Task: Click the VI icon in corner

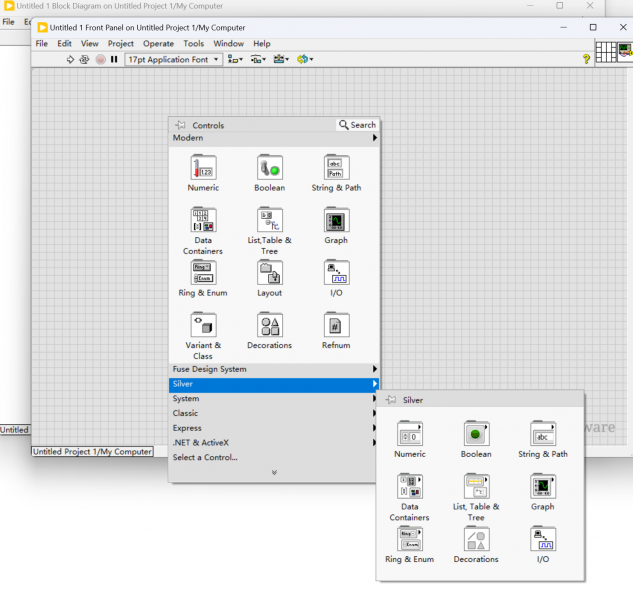Action: (625, 52)
